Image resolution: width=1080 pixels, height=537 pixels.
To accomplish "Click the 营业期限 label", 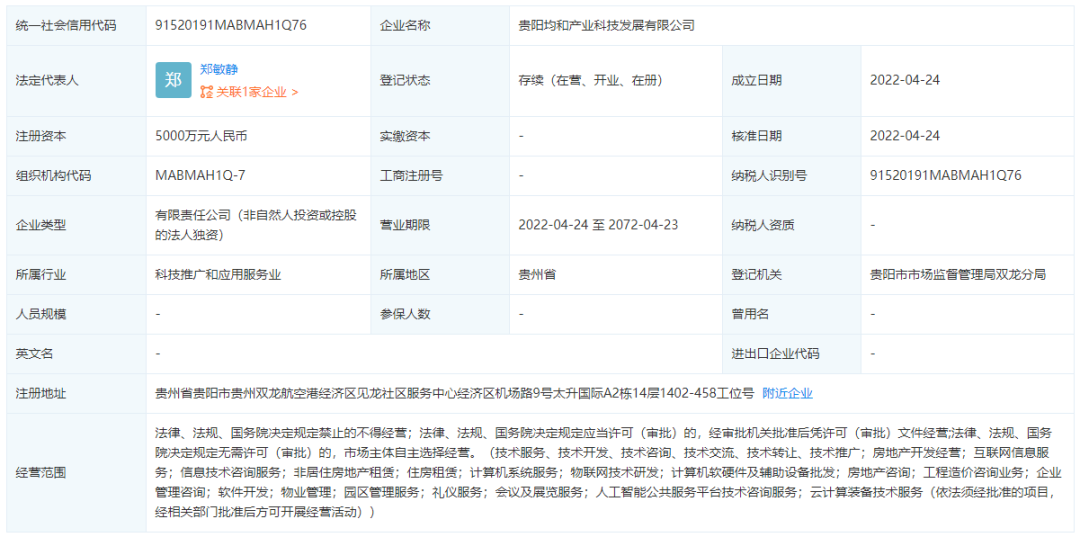I will pyautogui.click(x=405, y=224).
